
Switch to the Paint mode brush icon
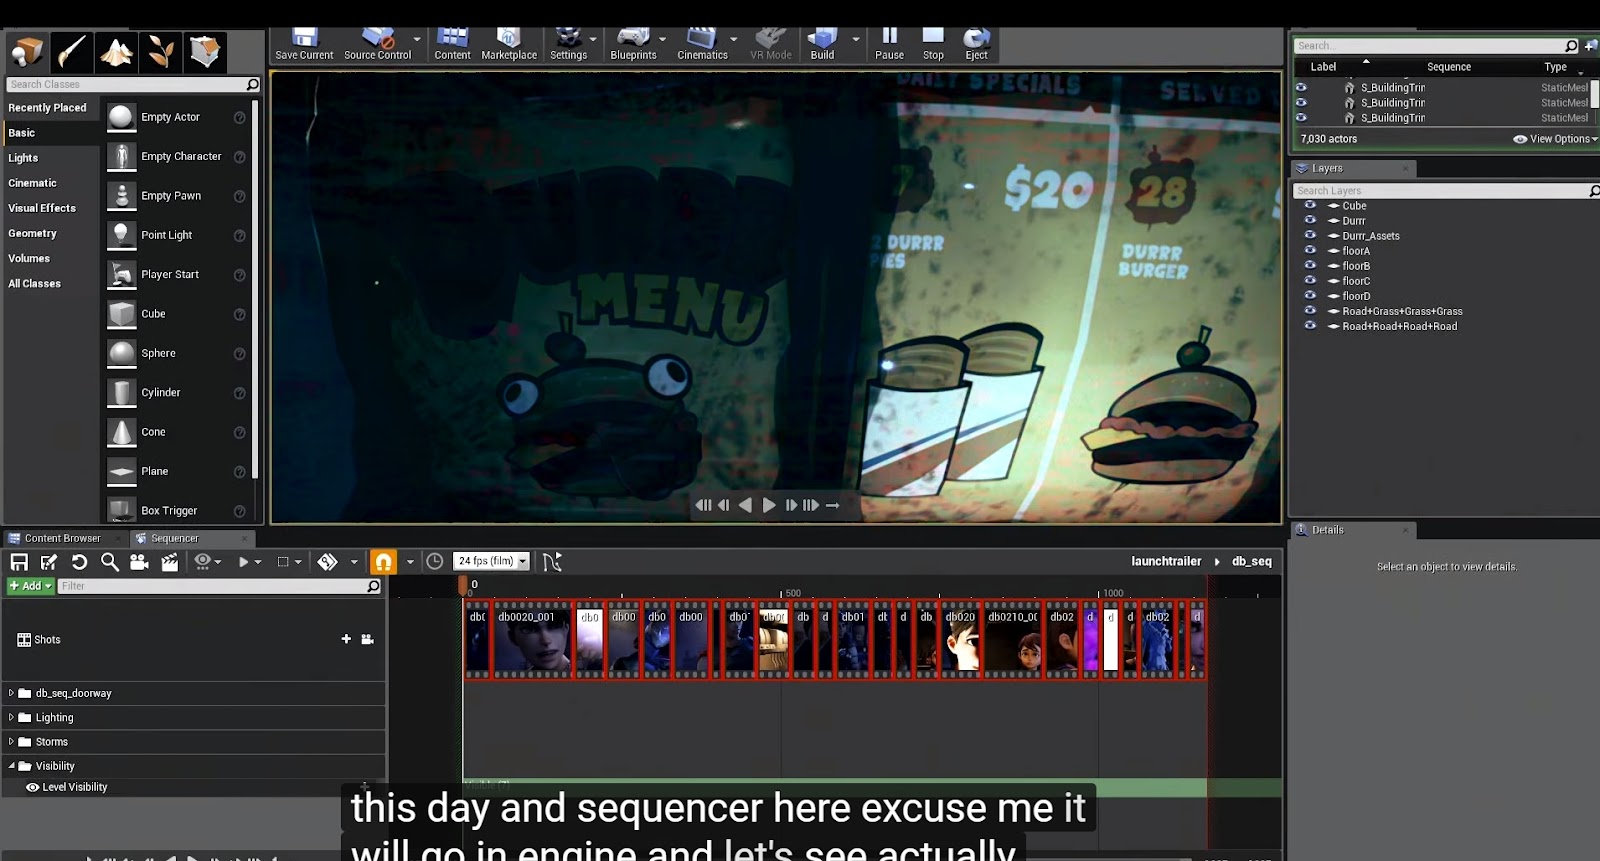(x=72, y=52)
